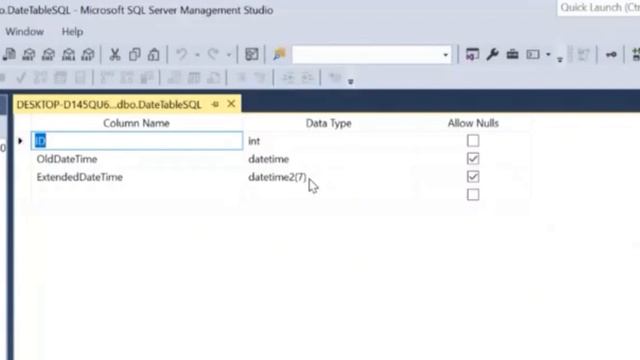Open the Window menu

pos(24,32)
